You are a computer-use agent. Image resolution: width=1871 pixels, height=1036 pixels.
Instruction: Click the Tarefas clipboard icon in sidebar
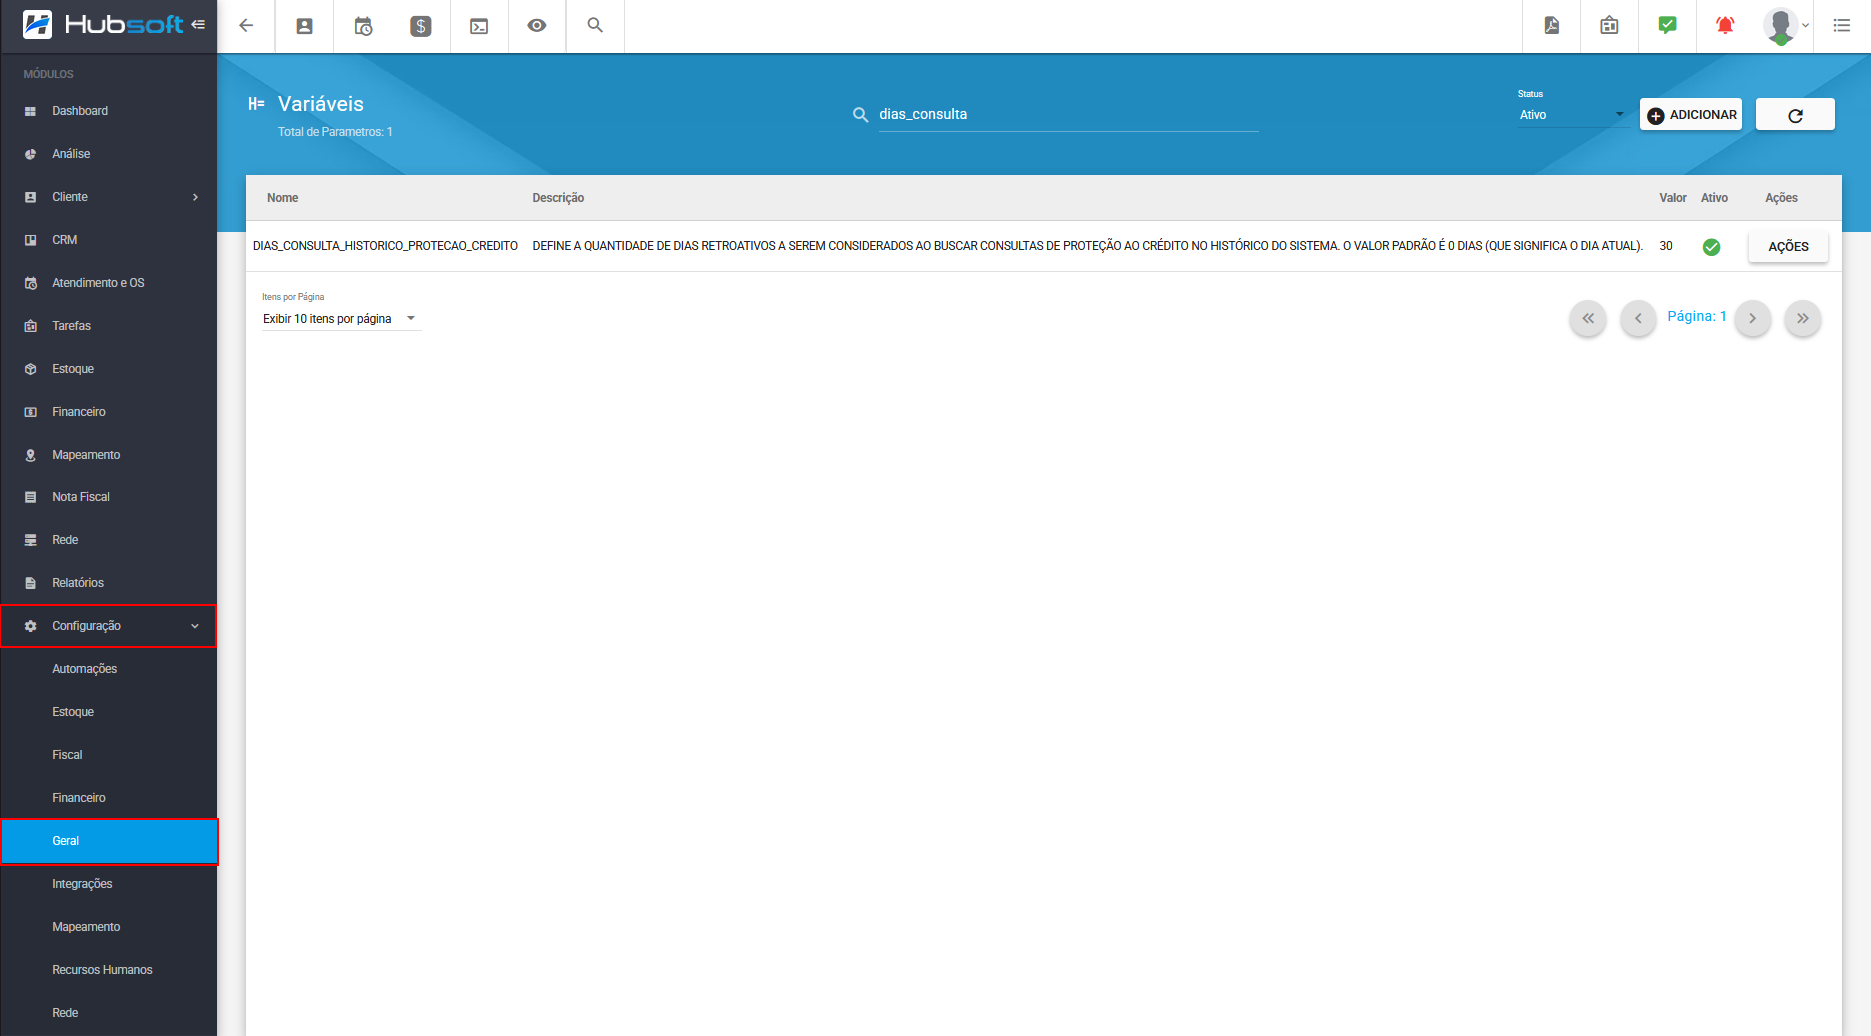(30, 326)
